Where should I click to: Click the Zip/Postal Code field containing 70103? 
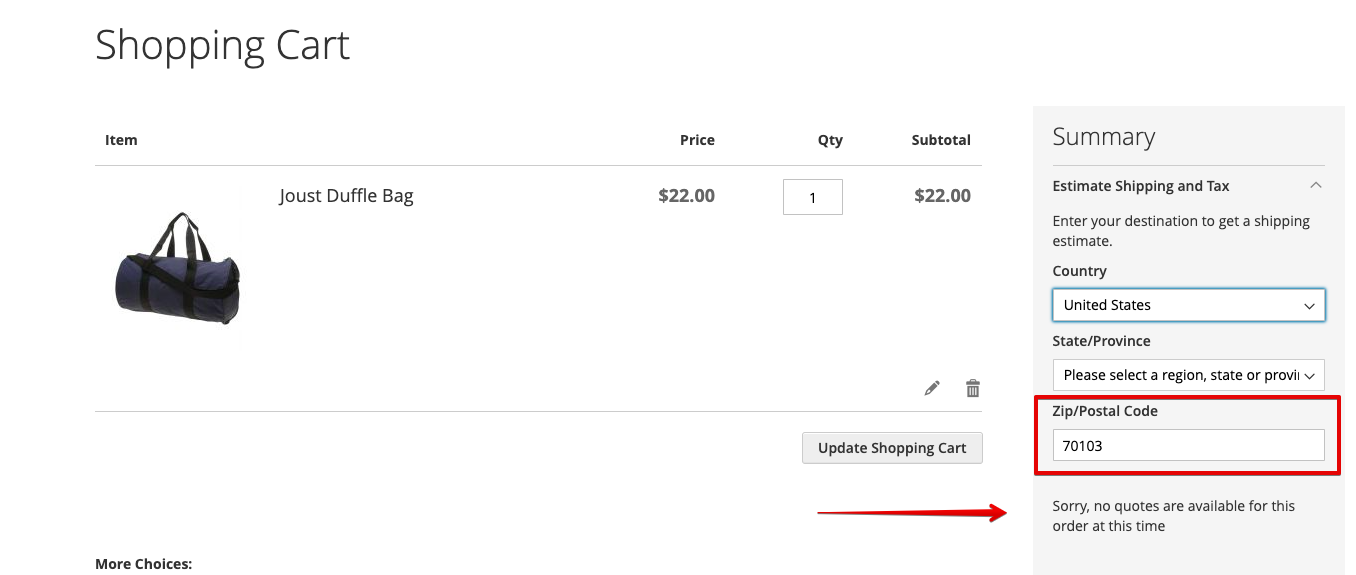(x=1188, y=445)
